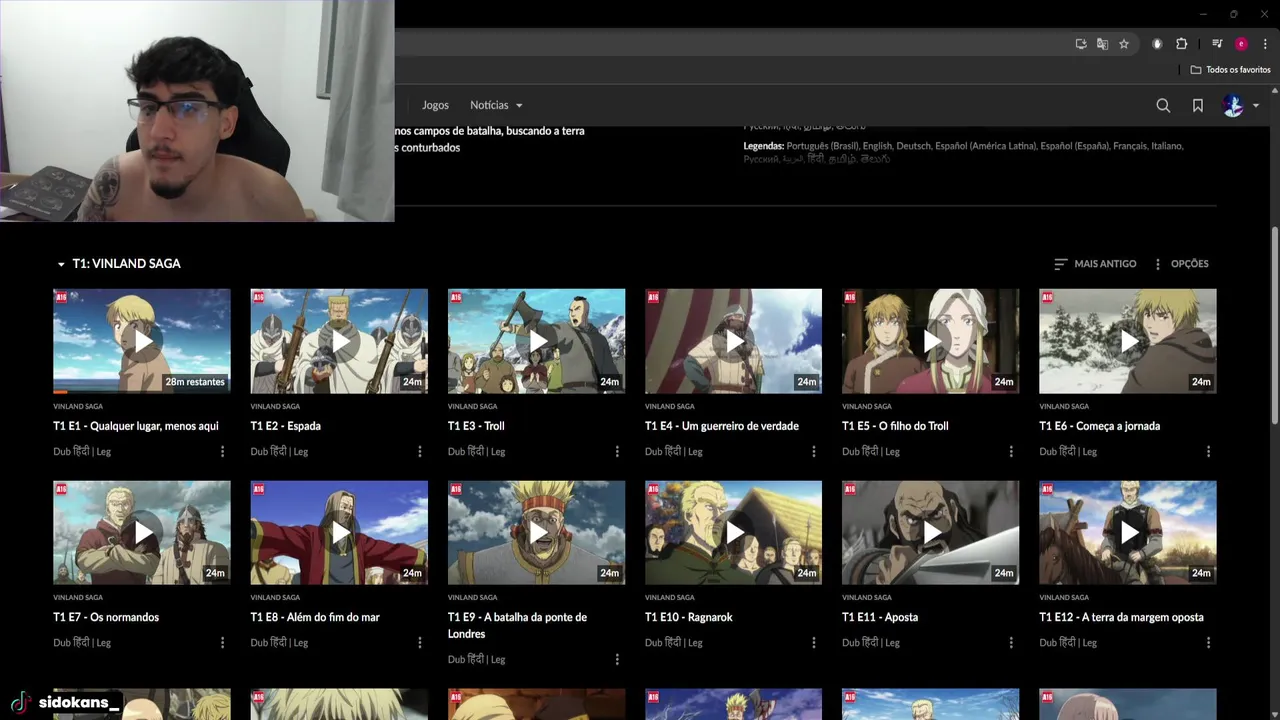Play T1 E2 Espada thumbnail
The image size is (1280, 720).
[339, 341]
